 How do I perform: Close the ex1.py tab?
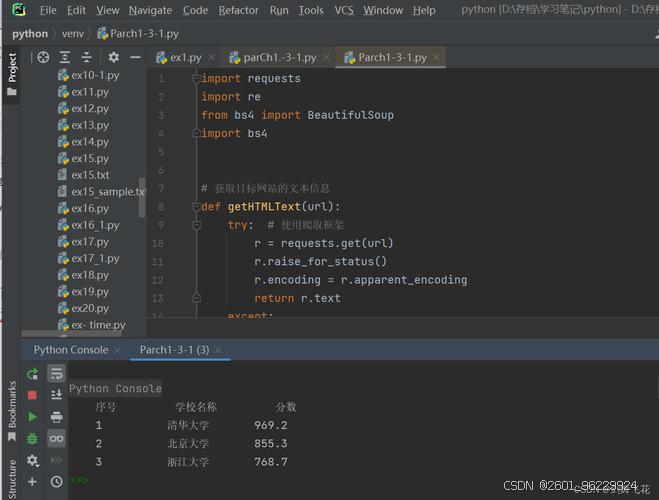(x=211, y=57)
